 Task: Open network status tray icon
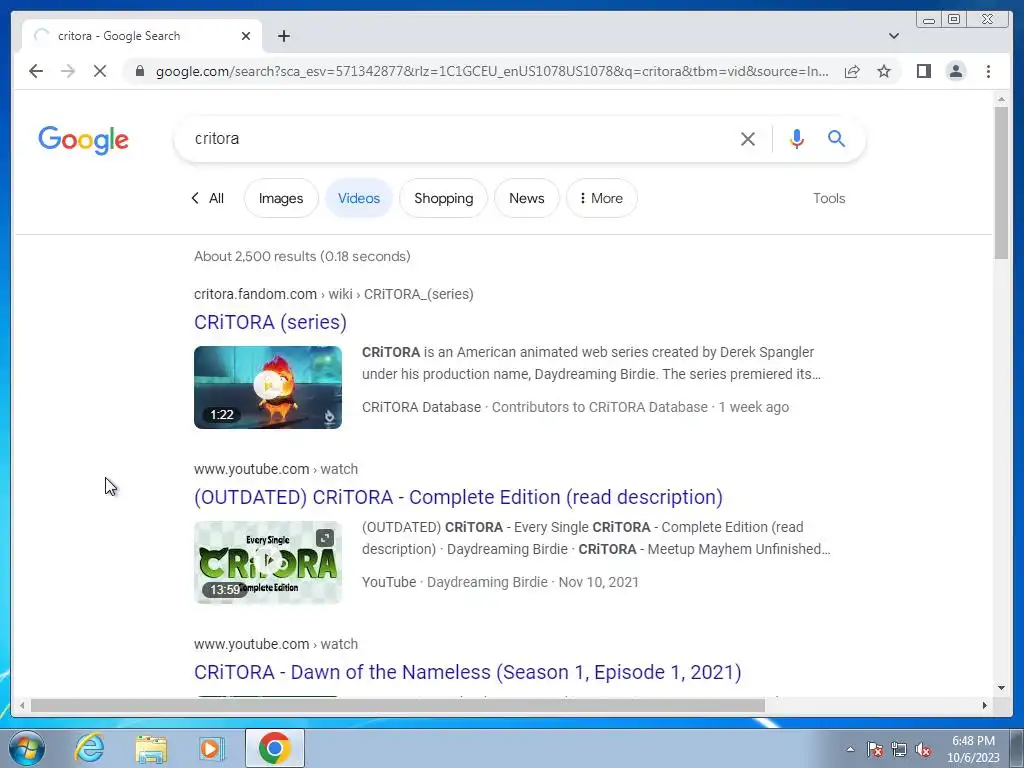coord(899,749)
